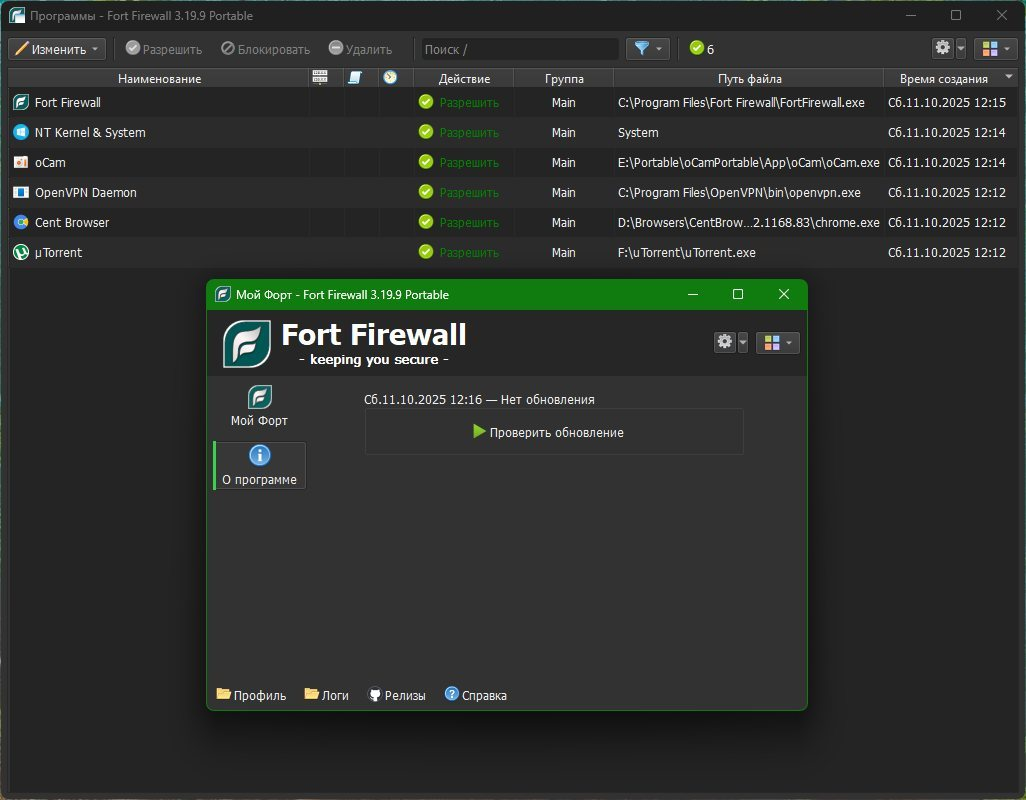Click the scroll-page column header icon
Screen dimensions: 1026x800
(355, 77)
